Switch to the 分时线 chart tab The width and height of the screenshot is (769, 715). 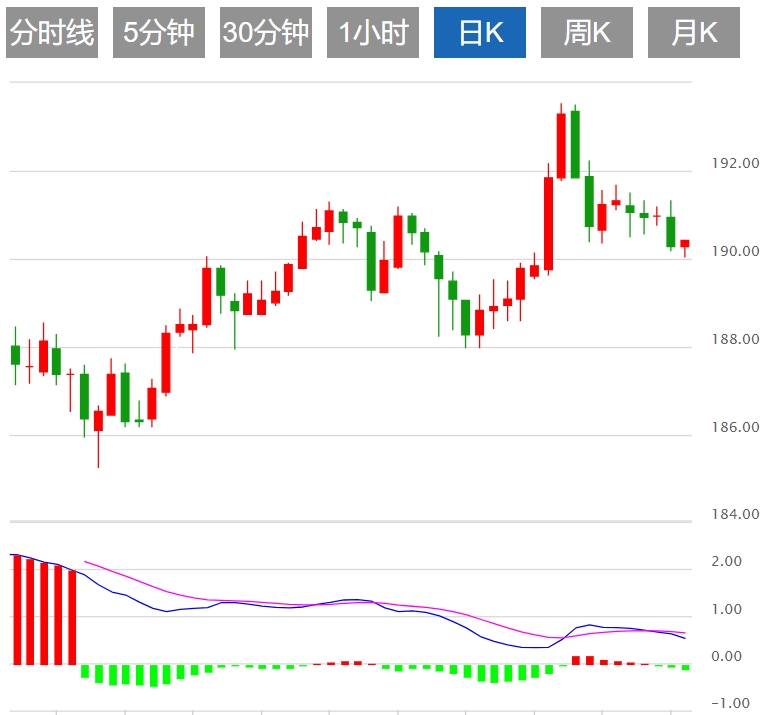pos(52,32)
